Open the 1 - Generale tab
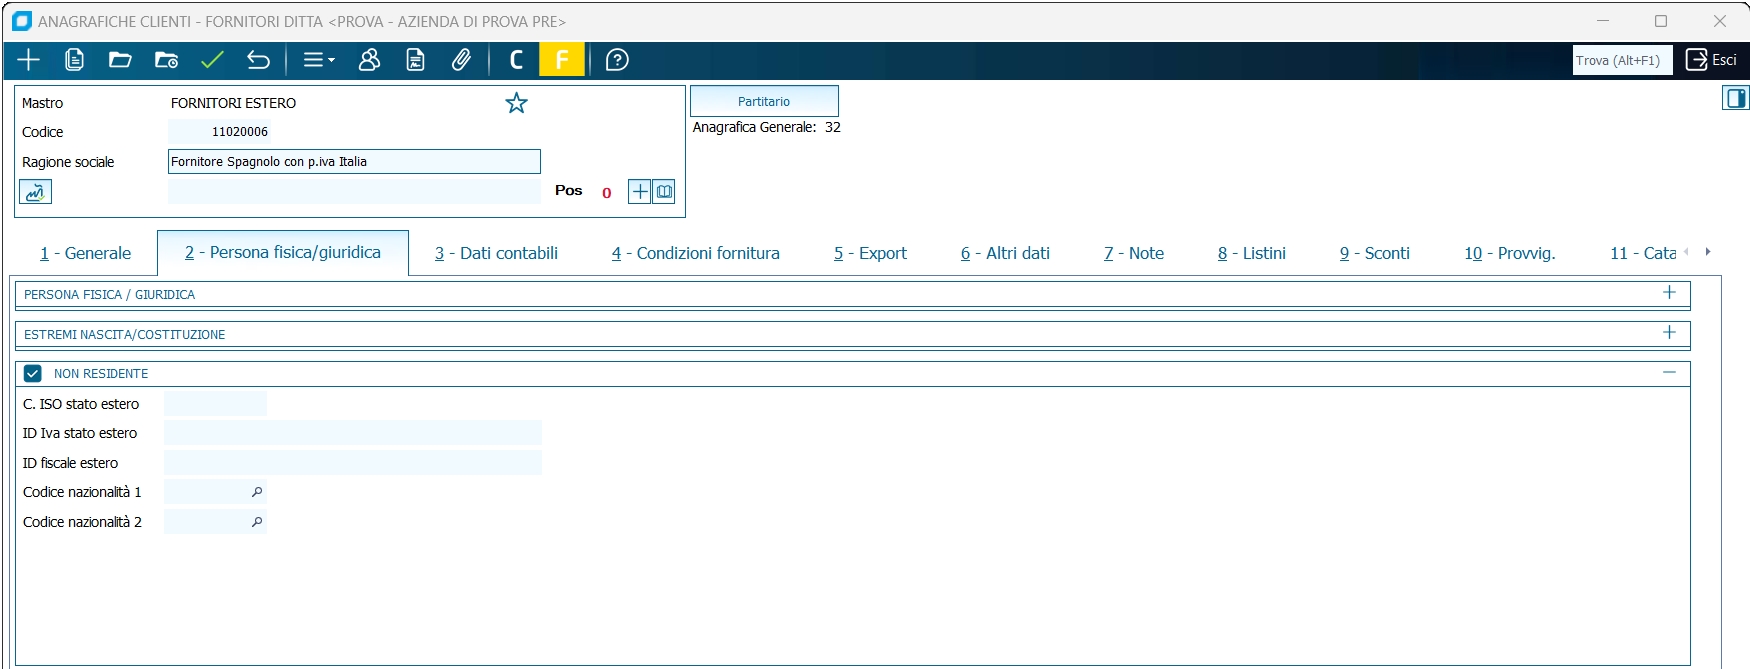This screenshot has height=669, width=1750. (x=86, y=254)
